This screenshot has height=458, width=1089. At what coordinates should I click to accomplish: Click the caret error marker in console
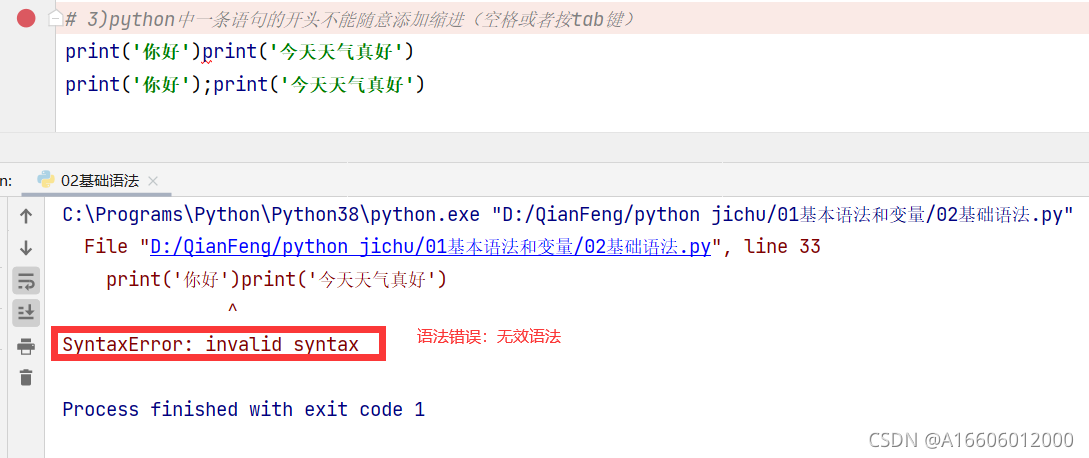[x=233, y=307]
